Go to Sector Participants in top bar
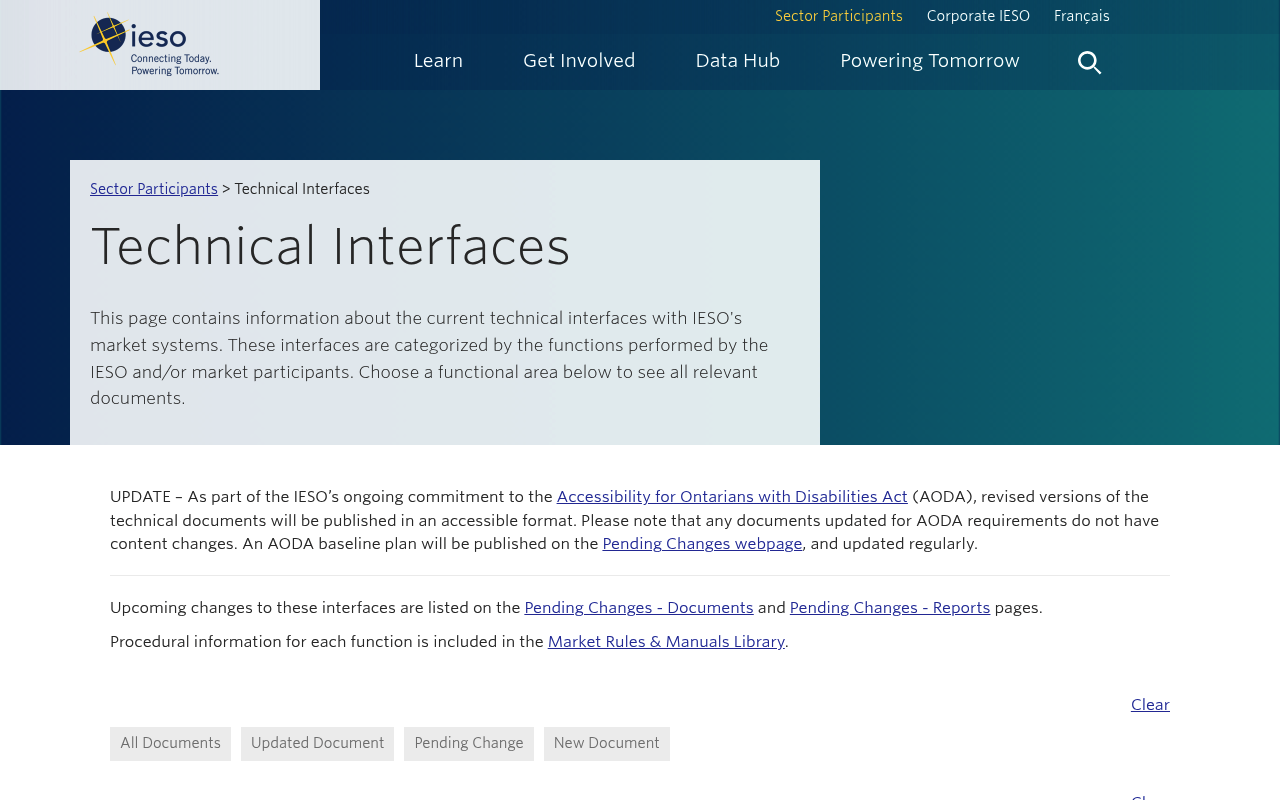The width and height of the screenshot is (1280, 800). pyautogui.click(x=839, y=16)
